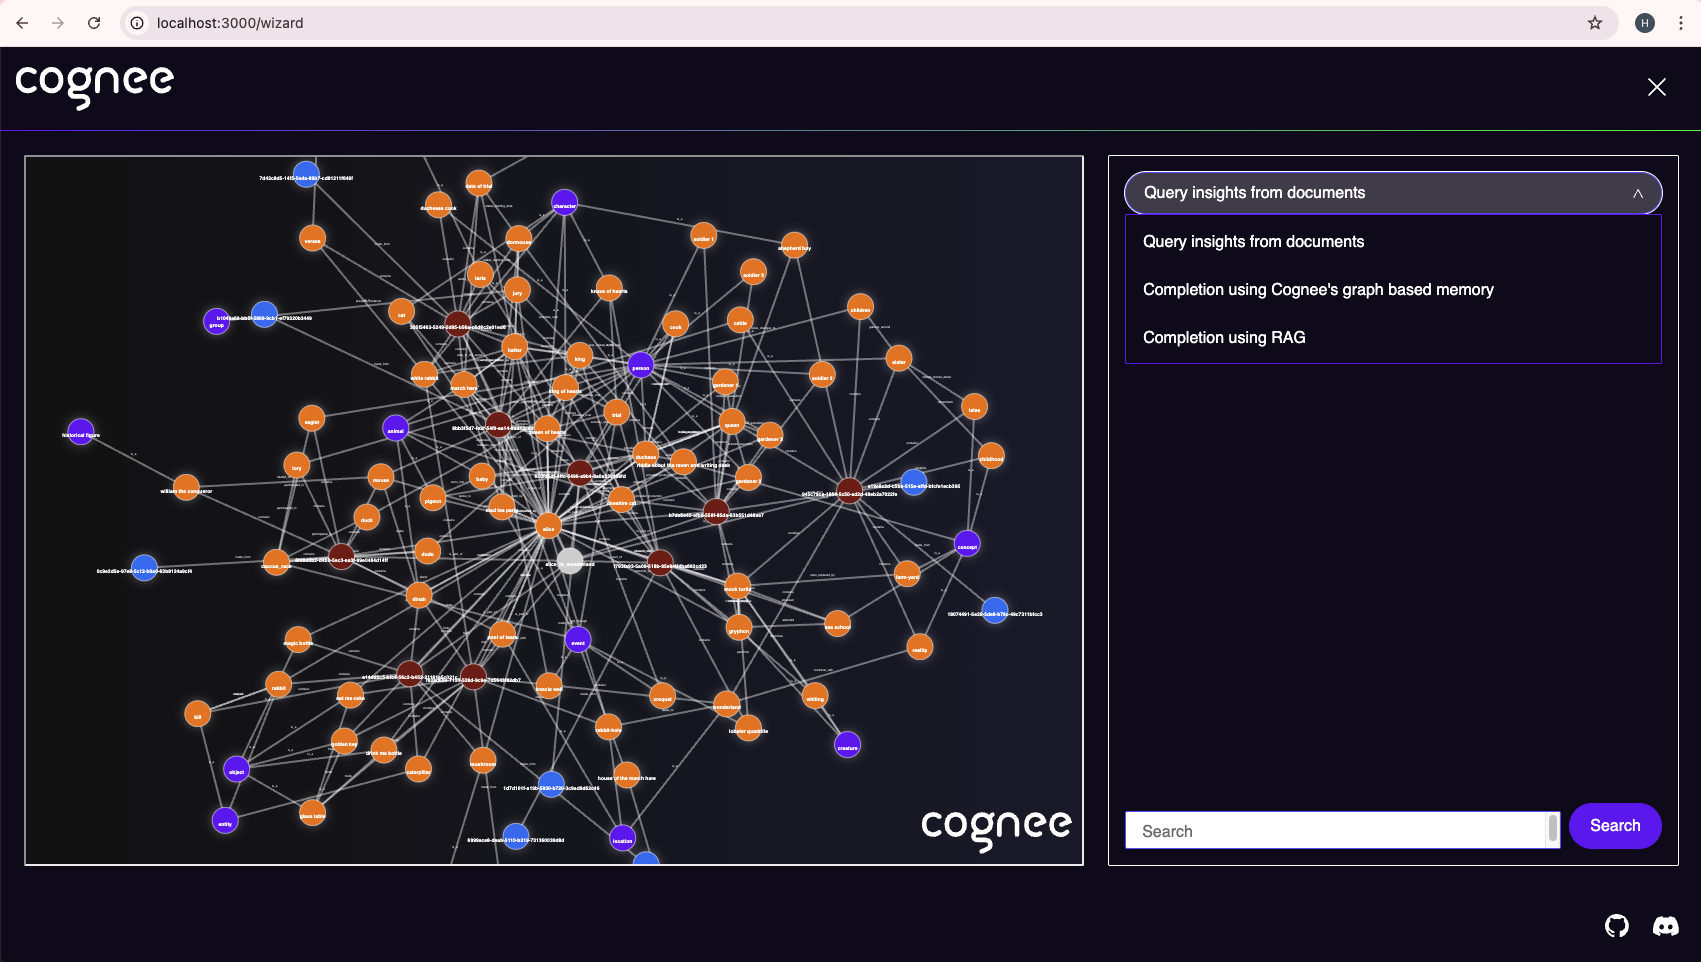Image resolution: width=1701 pixels, height=962 pixels.
Task: Select the purple 'historical figure' node
Action: click(81, 432)
